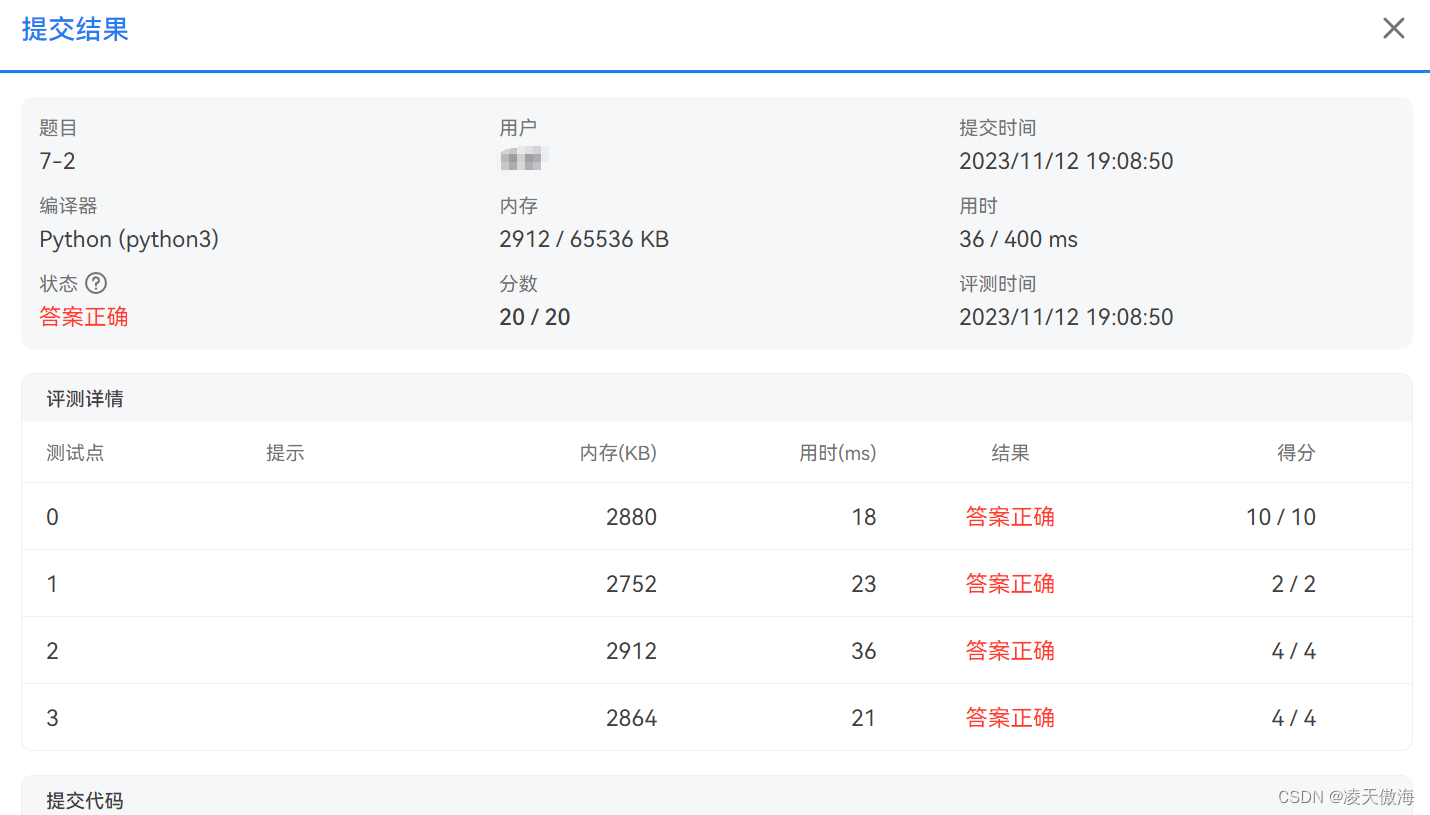
Task: Click the 结果 column header
Action: [1010, 453]
